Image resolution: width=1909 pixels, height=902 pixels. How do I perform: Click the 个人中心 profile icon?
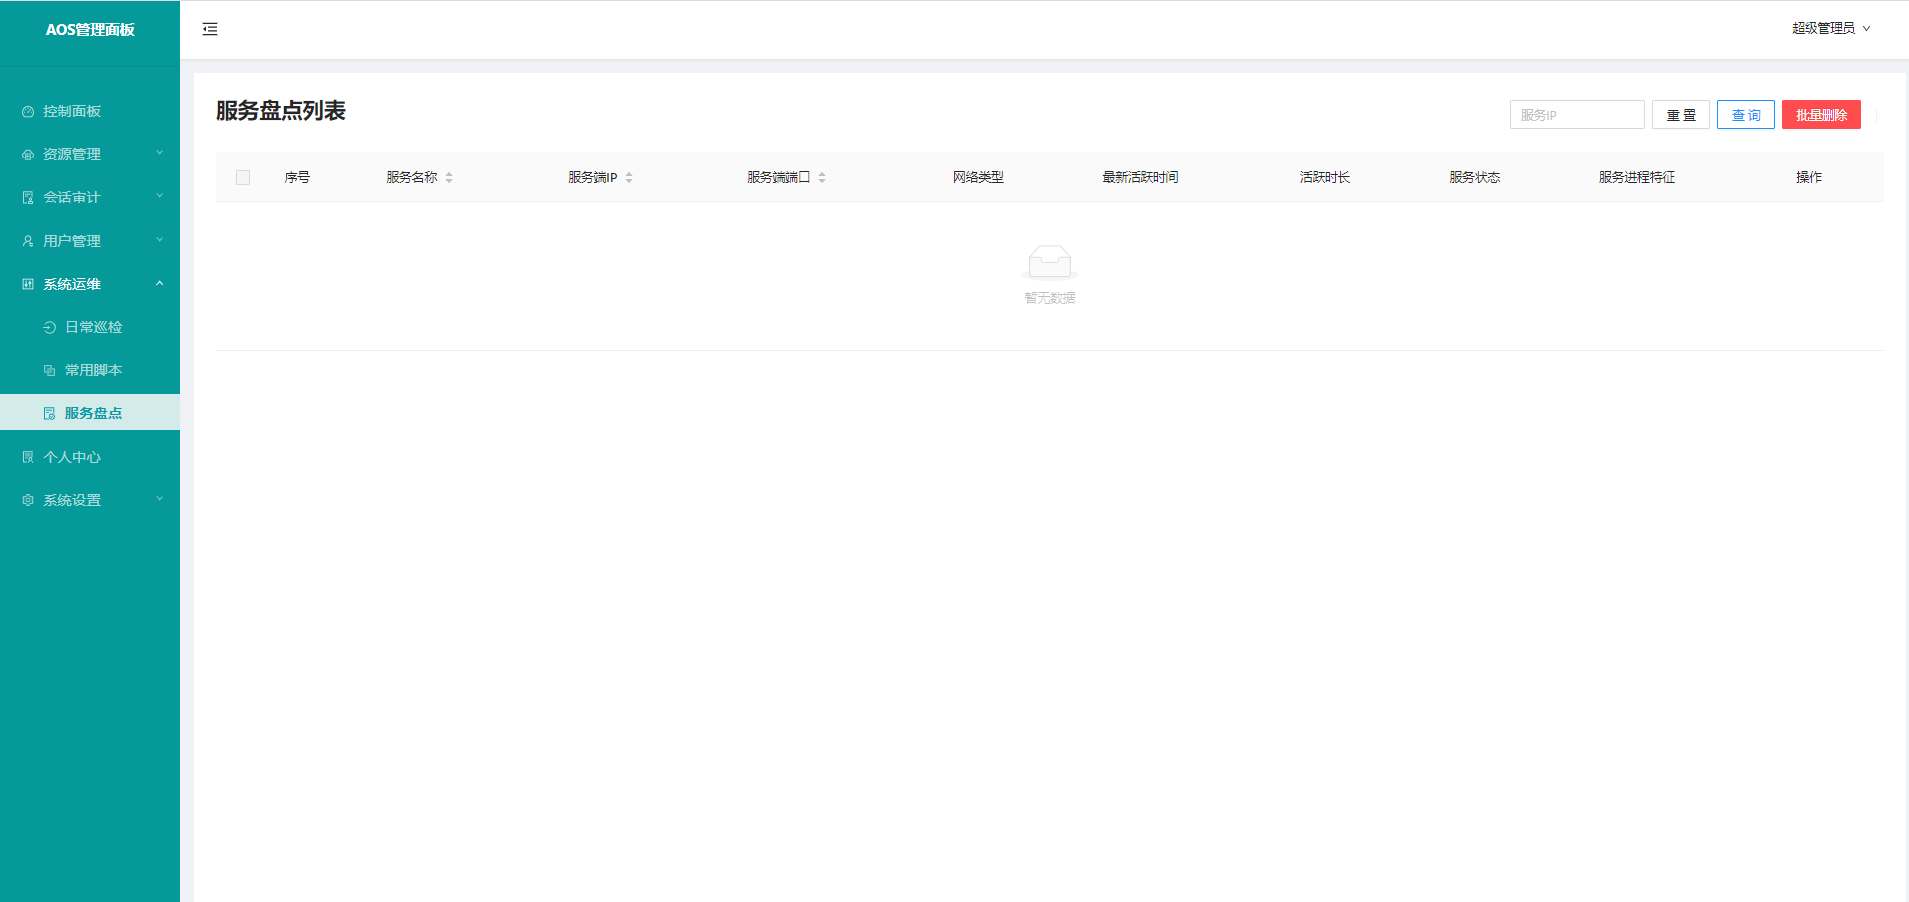28,457
